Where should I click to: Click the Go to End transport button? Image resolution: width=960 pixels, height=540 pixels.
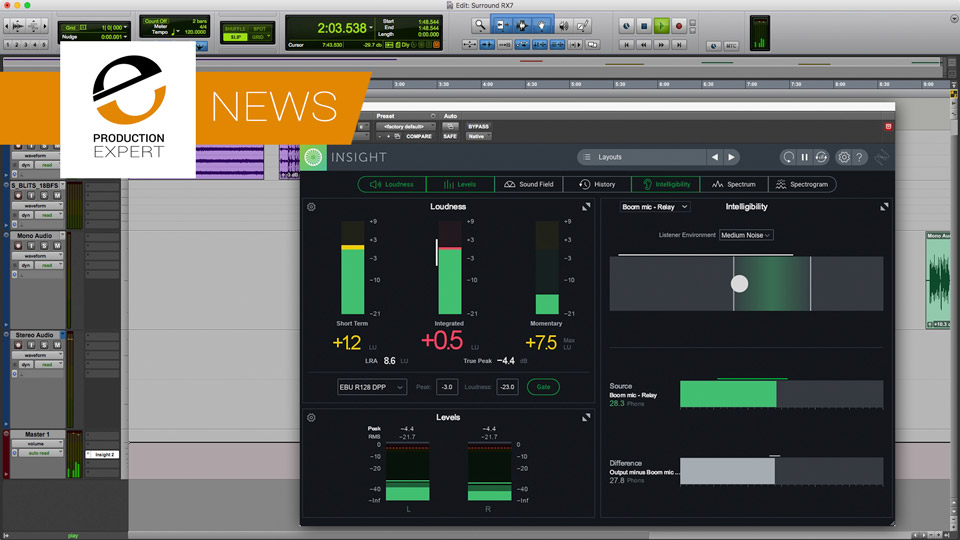(678, 45)
